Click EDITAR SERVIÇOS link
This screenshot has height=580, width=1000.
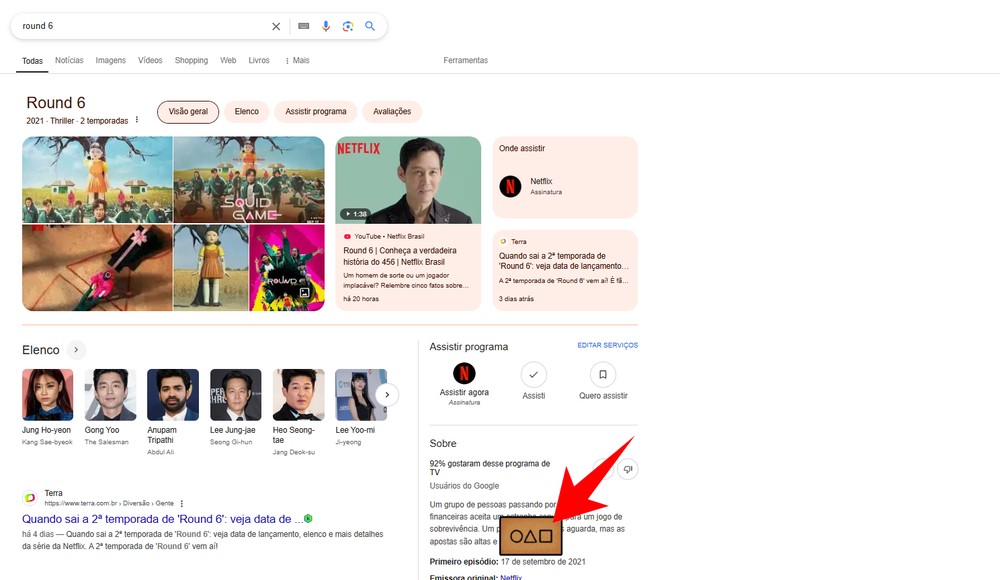(x=607, y=345)
